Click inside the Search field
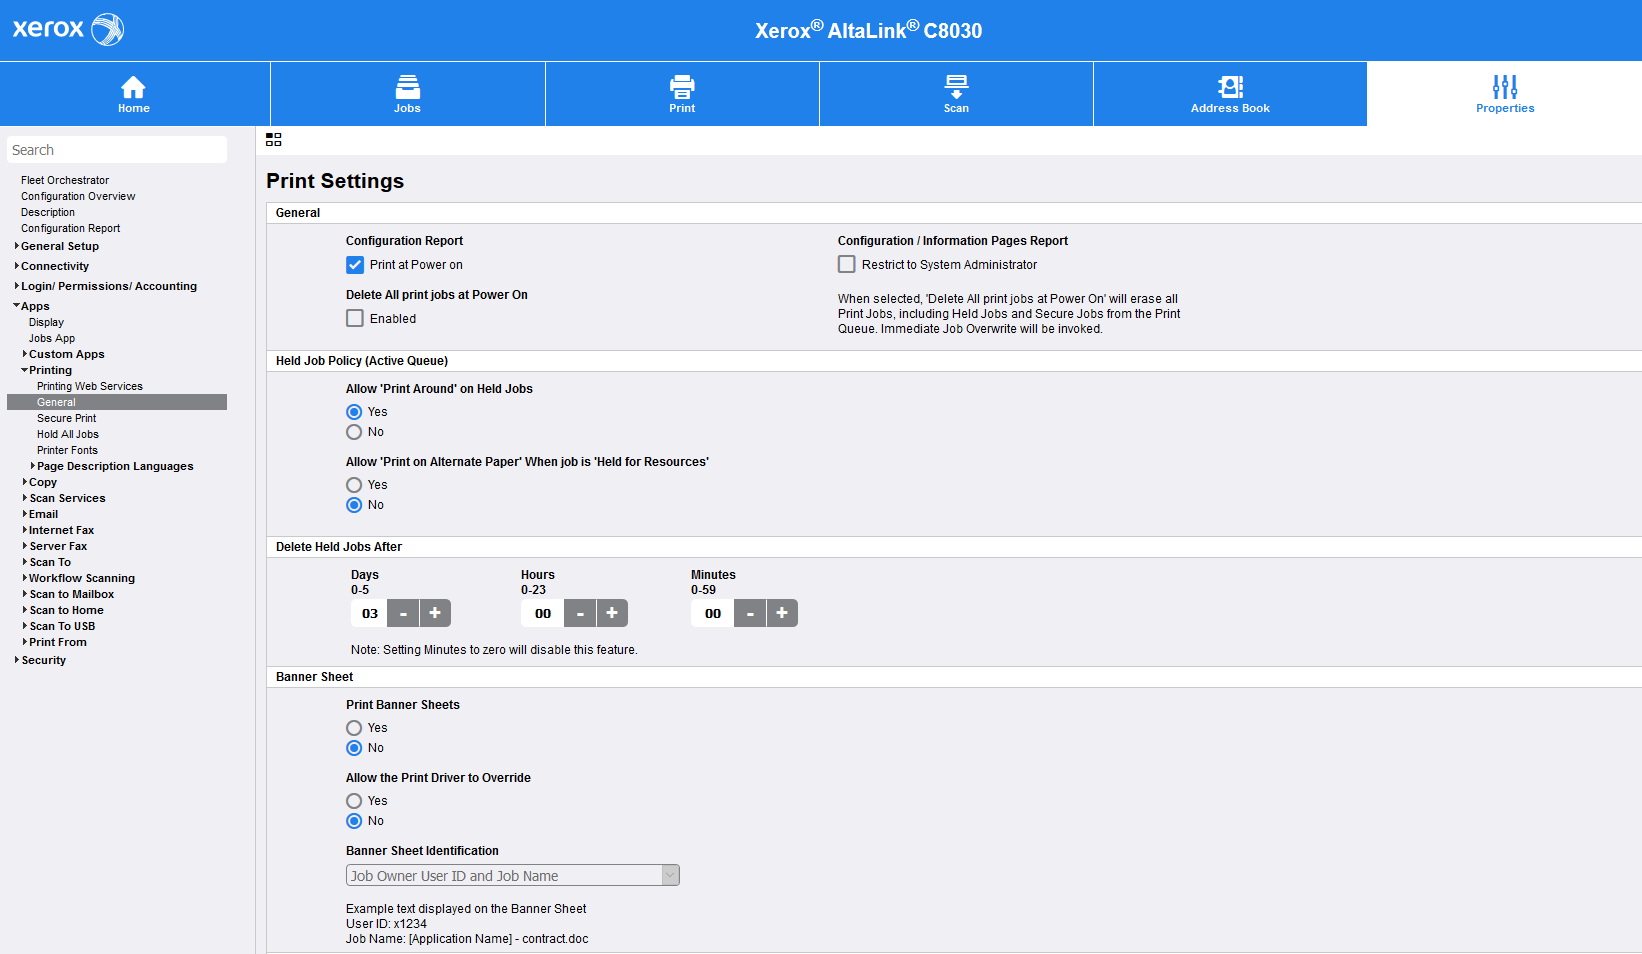Image resolution: width=1642 pixels, height=954 pixels. [x=117, y=149]
